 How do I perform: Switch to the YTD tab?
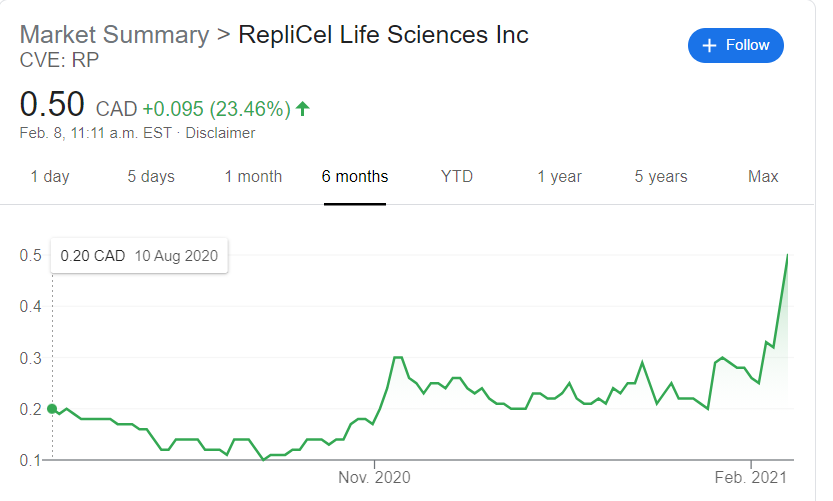tap(457, 177)
